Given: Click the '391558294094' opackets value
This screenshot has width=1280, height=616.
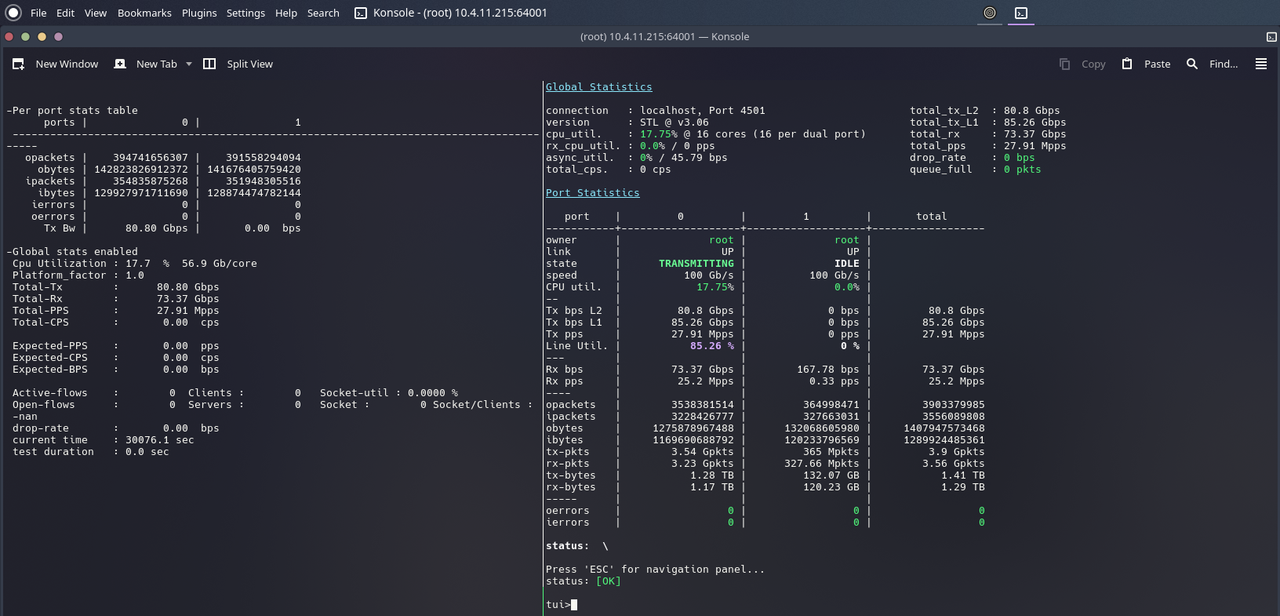Looking at the screenshot, I should (263, 158).
